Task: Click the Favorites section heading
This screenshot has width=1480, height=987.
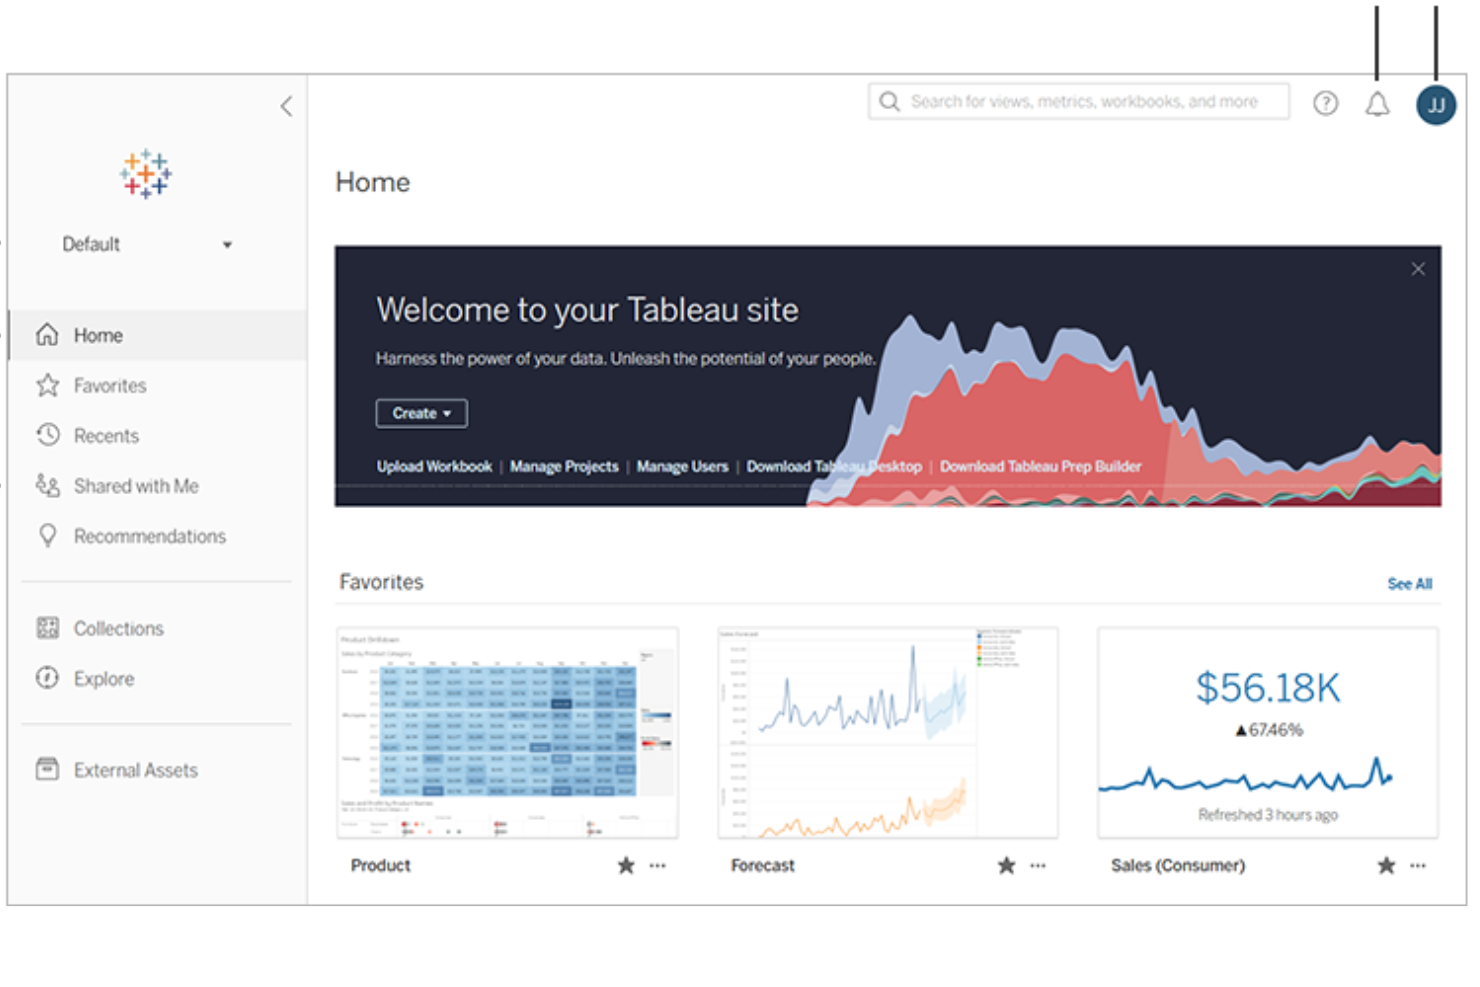Action: click(x=381, y=582)
